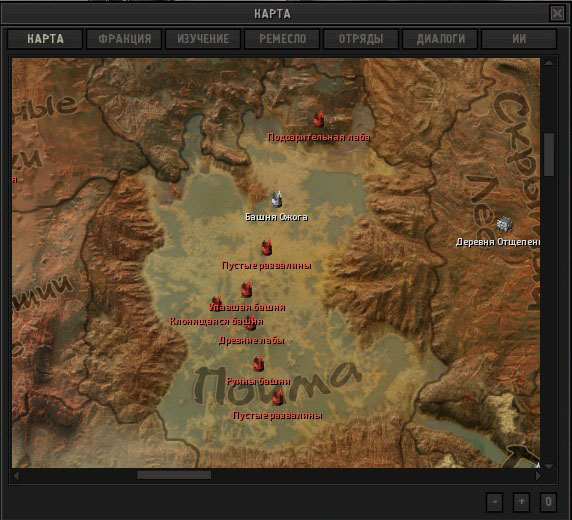
Task: Open the Франция tab
Action: pos(124,39)
